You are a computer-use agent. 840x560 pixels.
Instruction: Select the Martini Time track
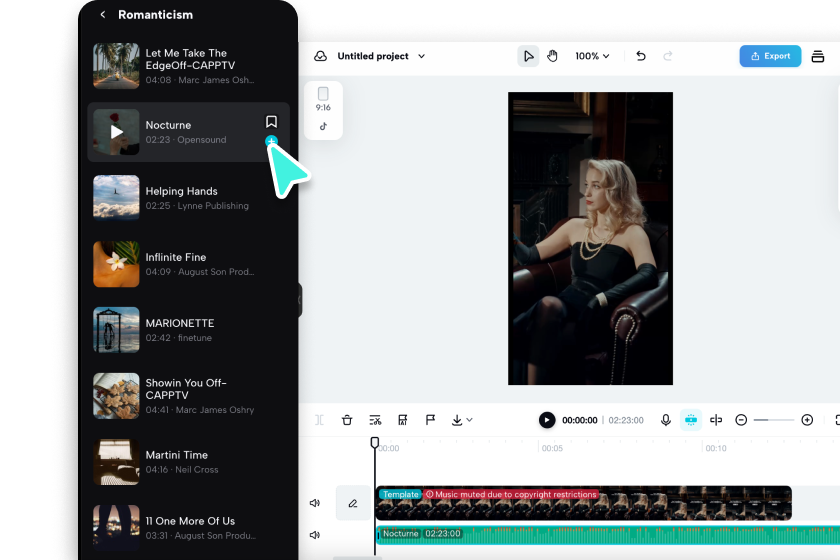(188, 462)
